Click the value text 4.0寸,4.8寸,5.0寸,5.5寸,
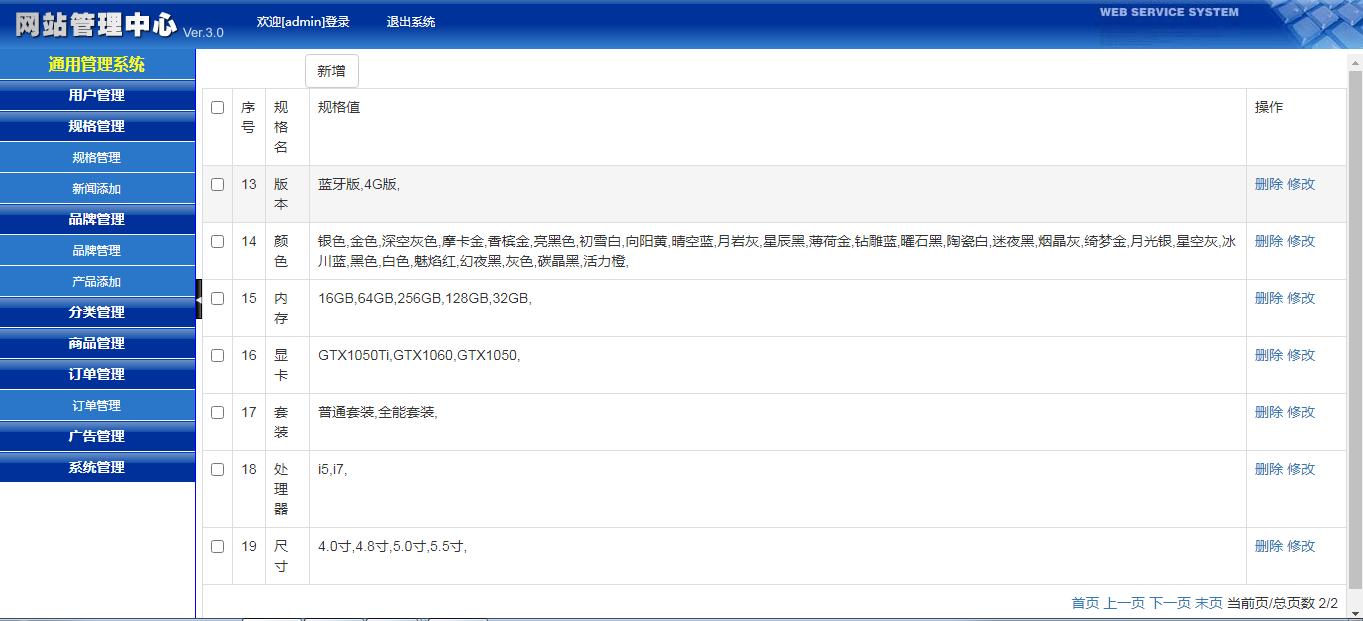 (392, 546)
